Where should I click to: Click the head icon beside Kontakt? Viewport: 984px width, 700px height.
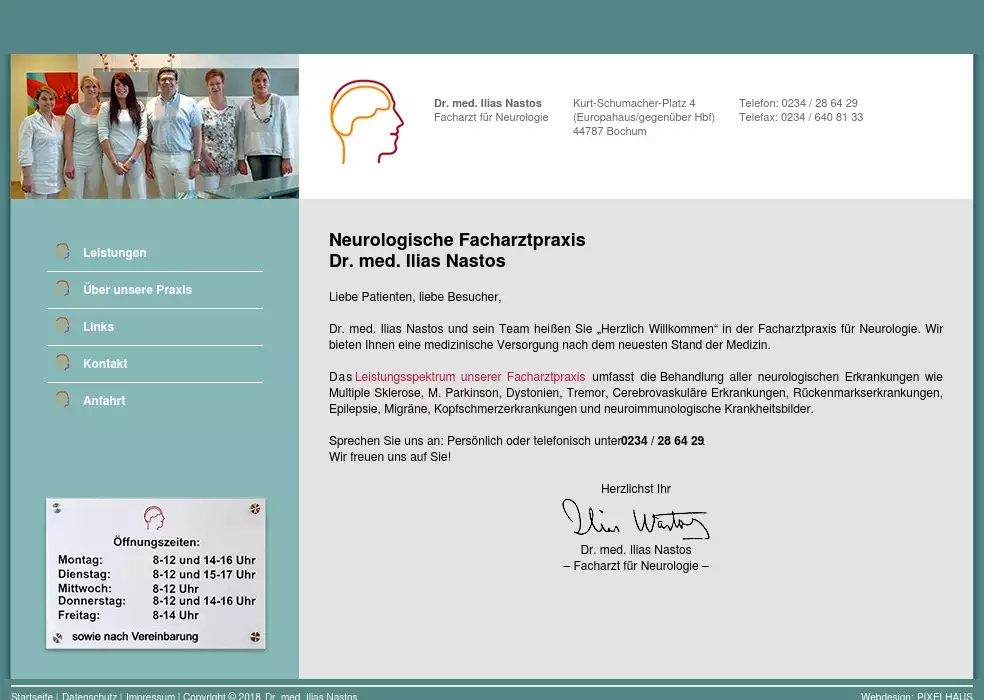point(62,363)
